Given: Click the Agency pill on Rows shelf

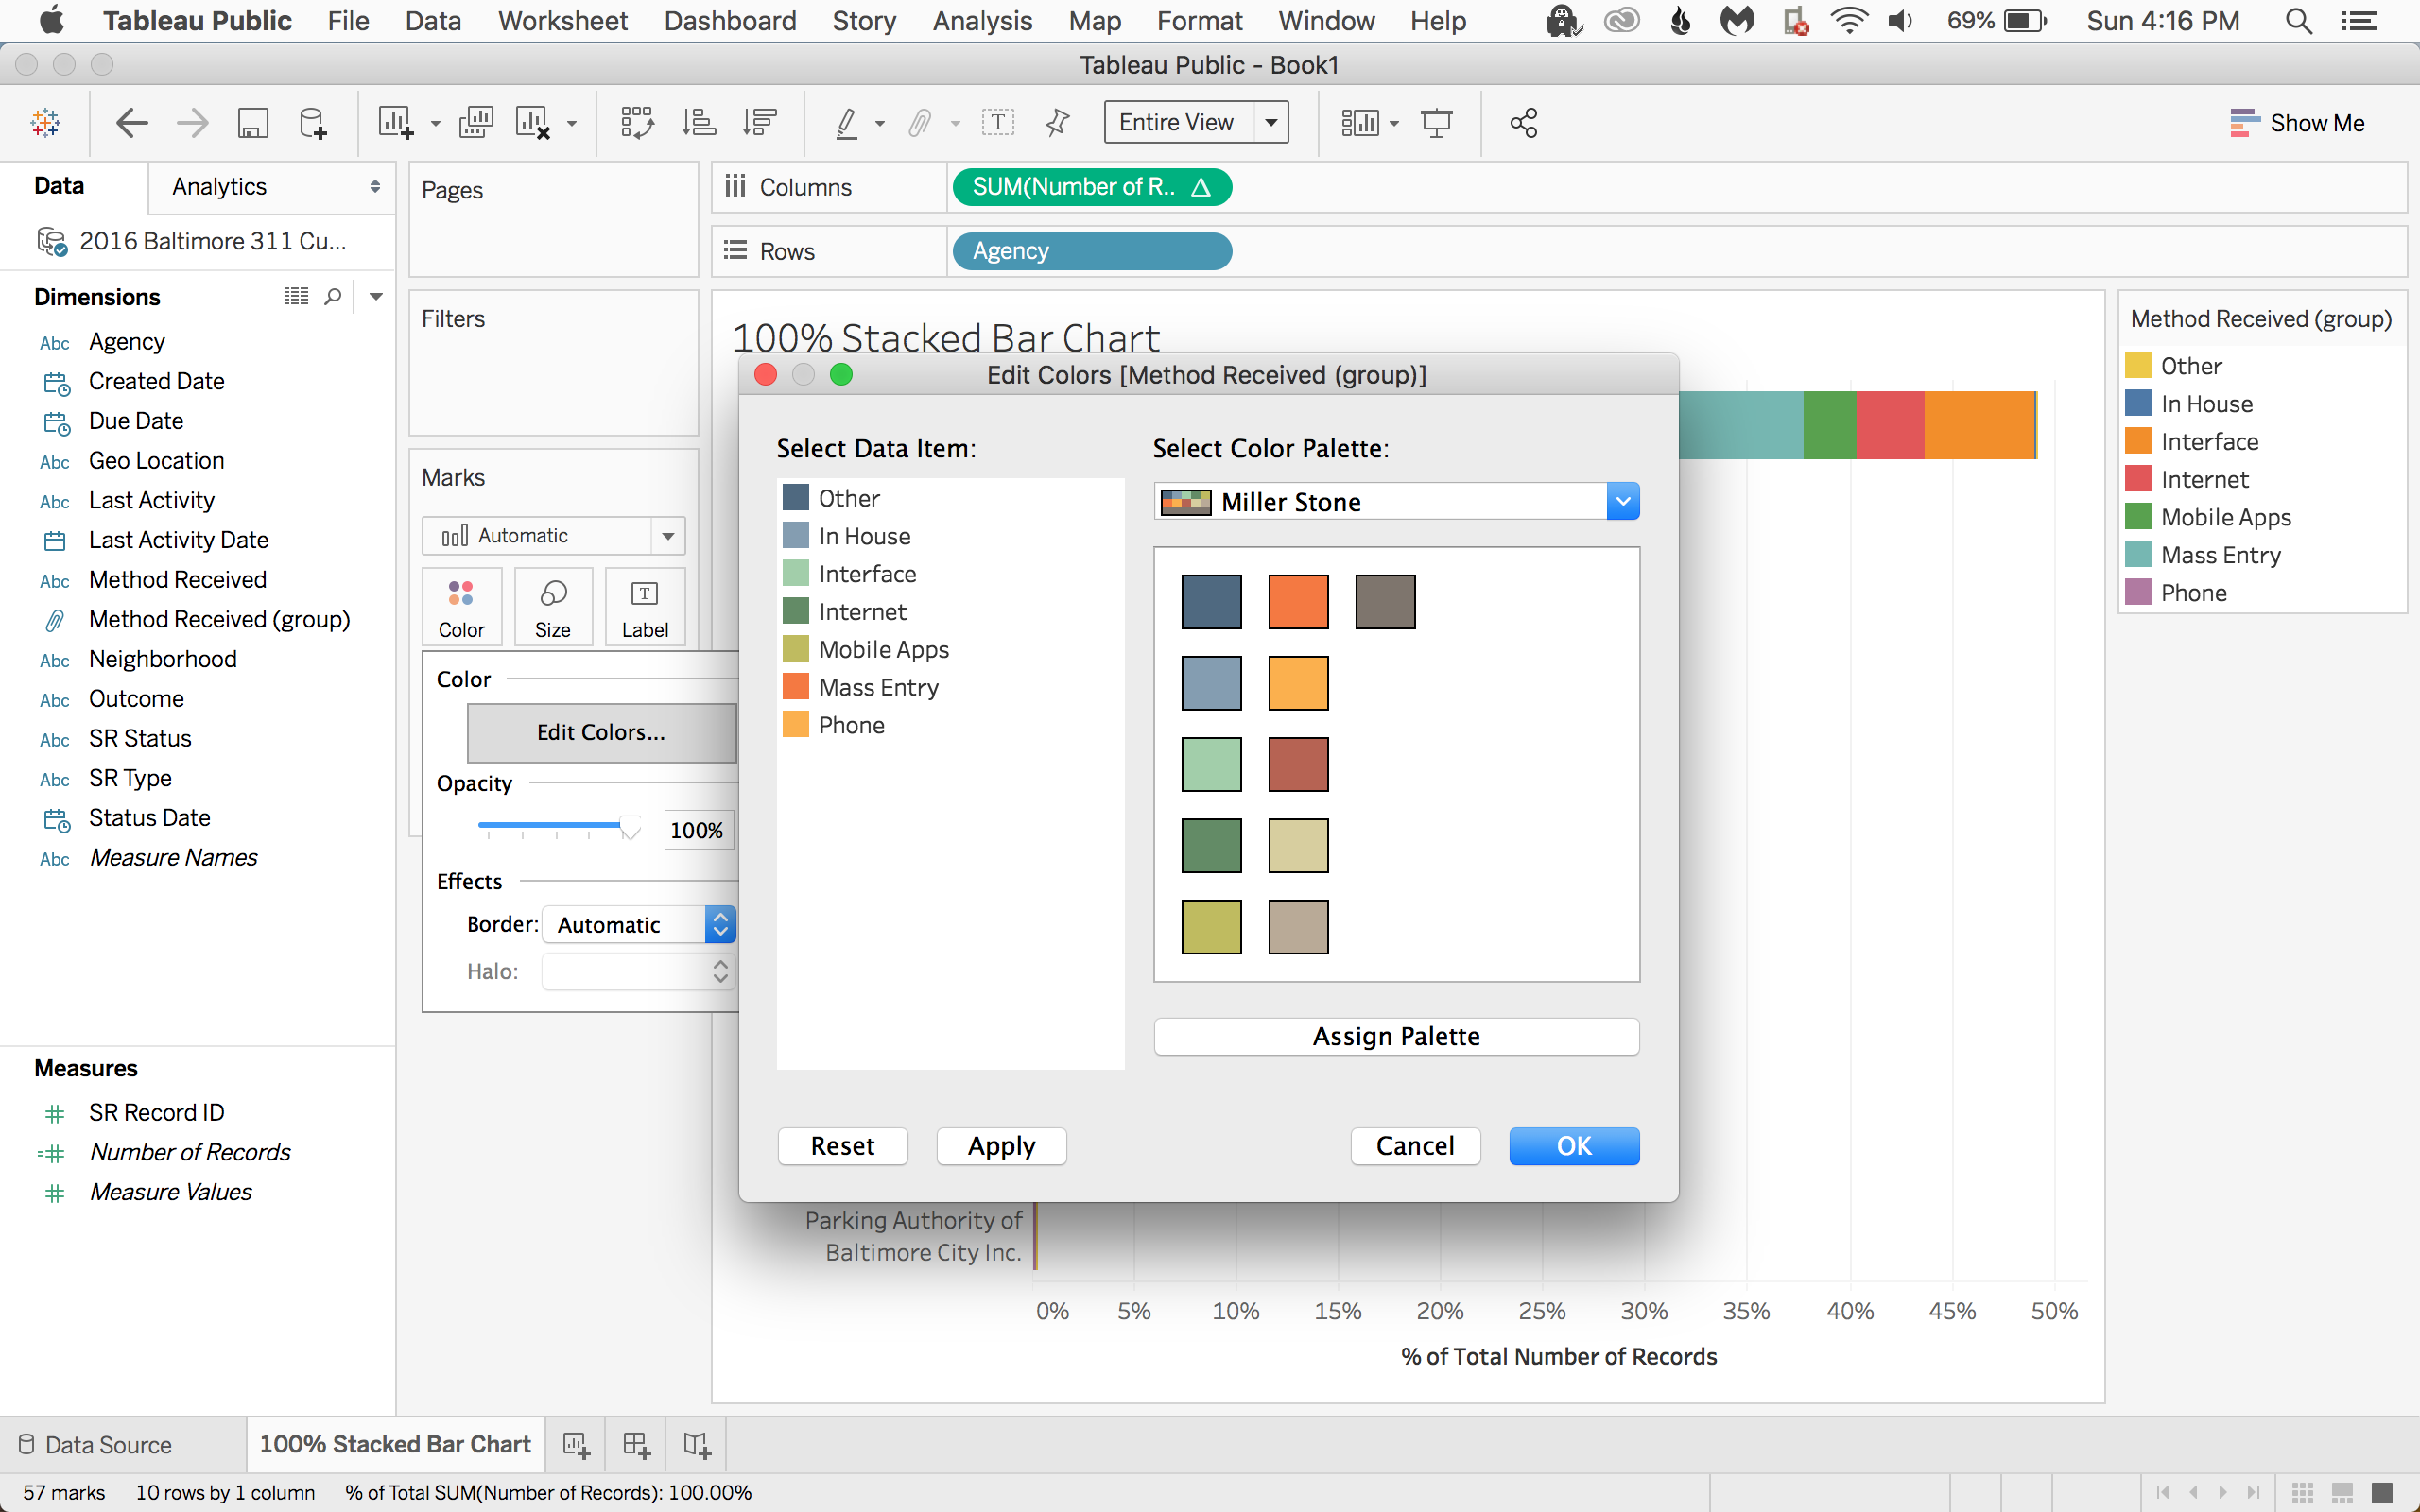Looking at the screenshot, I should pos(1092,251).
